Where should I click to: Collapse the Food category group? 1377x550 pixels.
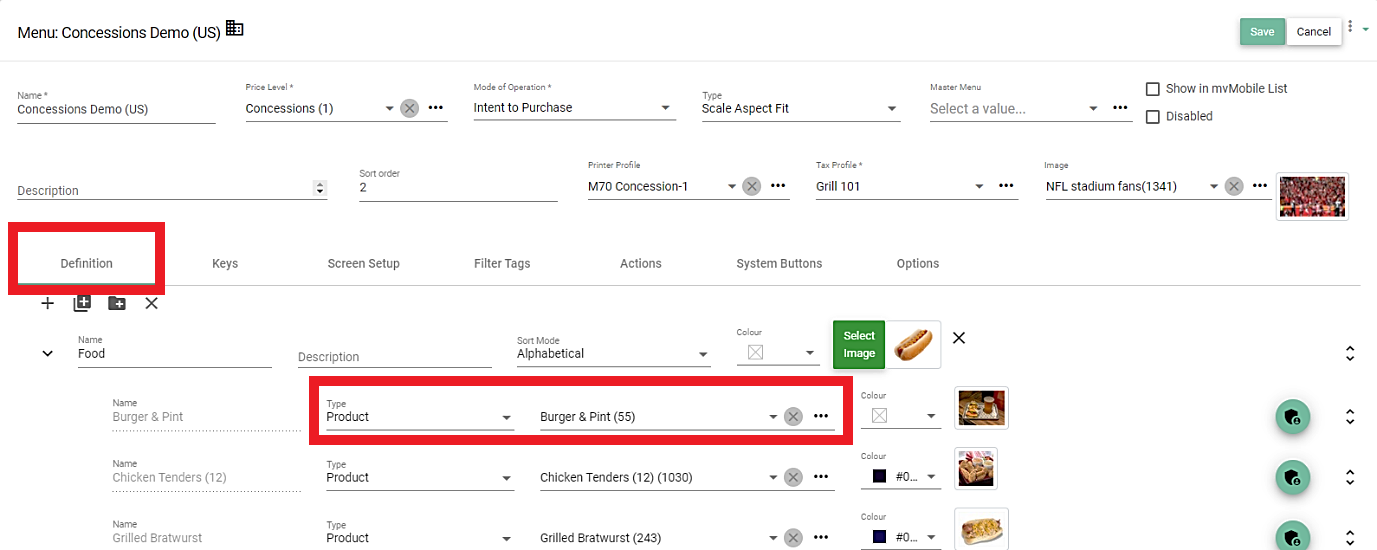47,353
